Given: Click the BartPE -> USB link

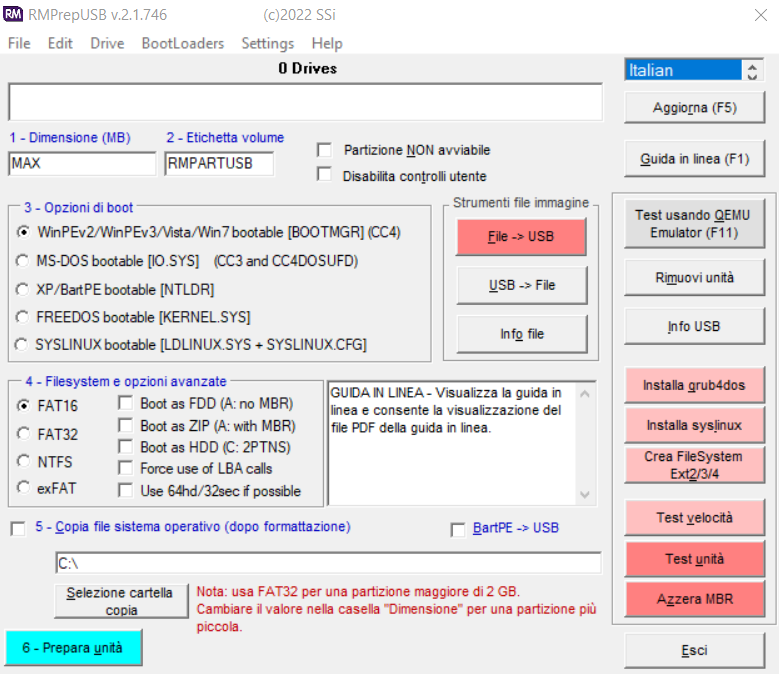Looking at the screenshot, I should (516, 527).
